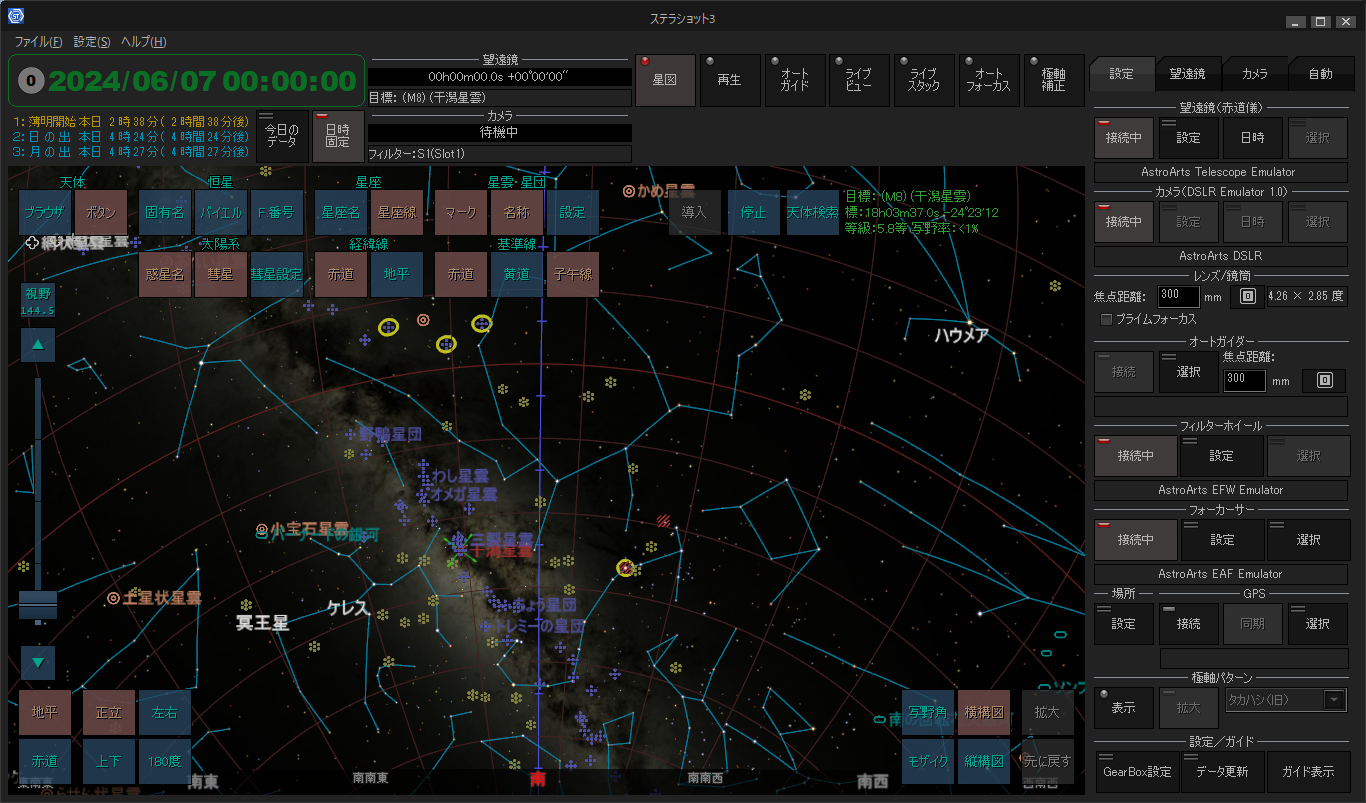Image resolution: width=1366 pixels, height=803 pixels.
Task: Hide 惑星名 planet names
Action: [x=165, y=274]
